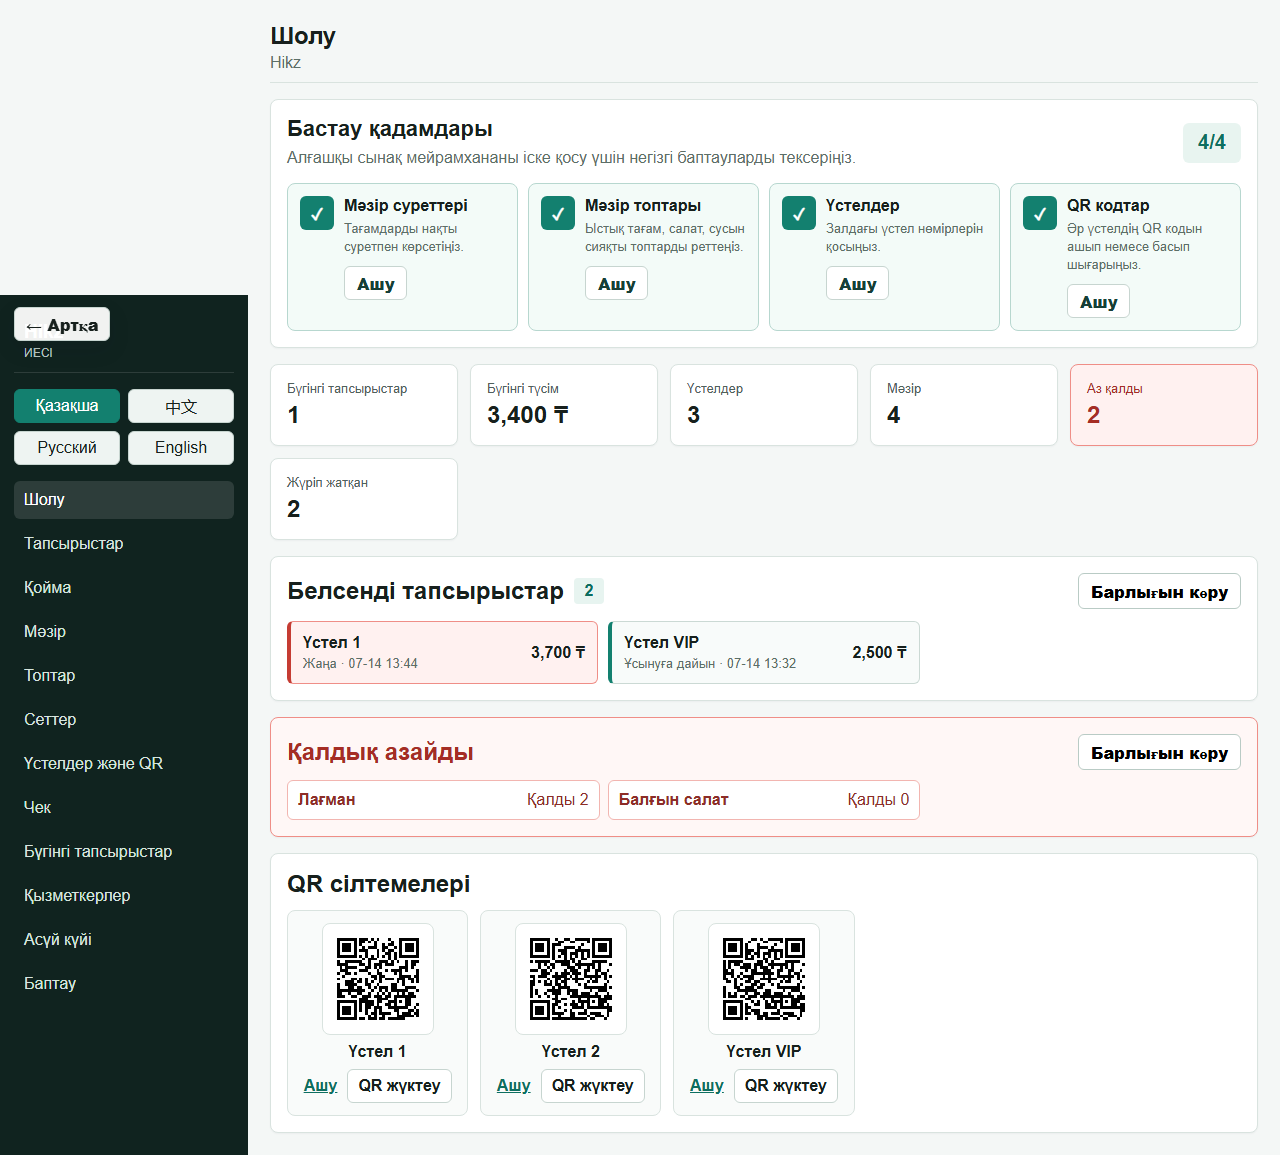The width and height of the screenshot is (1280, 1155).
Task: Click the active orders count badge 2
Action: click(x=589, y=591)
